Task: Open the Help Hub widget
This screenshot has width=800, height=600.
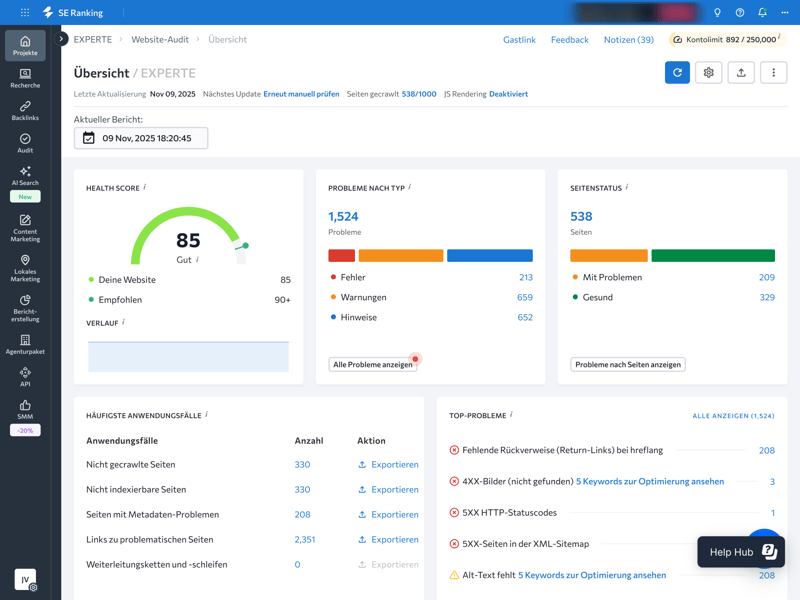Action: click(x=741, y=552)
